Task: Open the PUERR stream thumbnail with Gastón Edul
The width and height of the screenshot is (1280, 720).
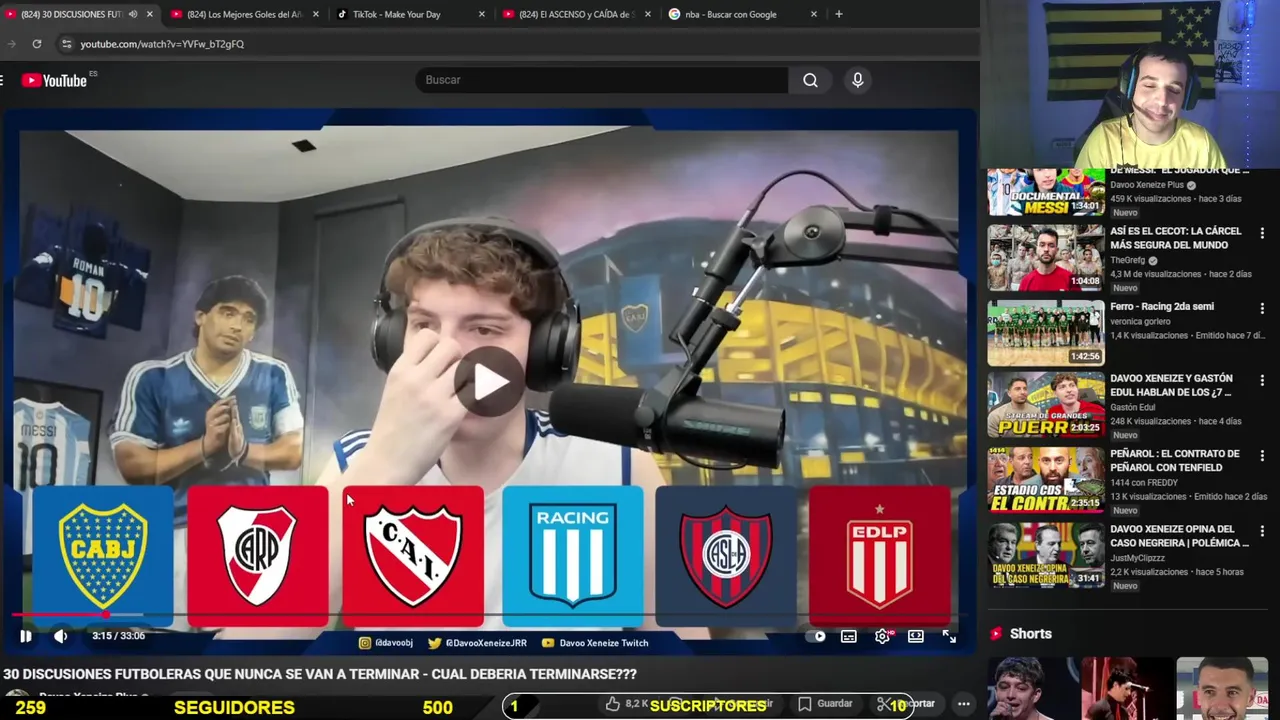Action: pyautogui.click(x=1046, y=405)
